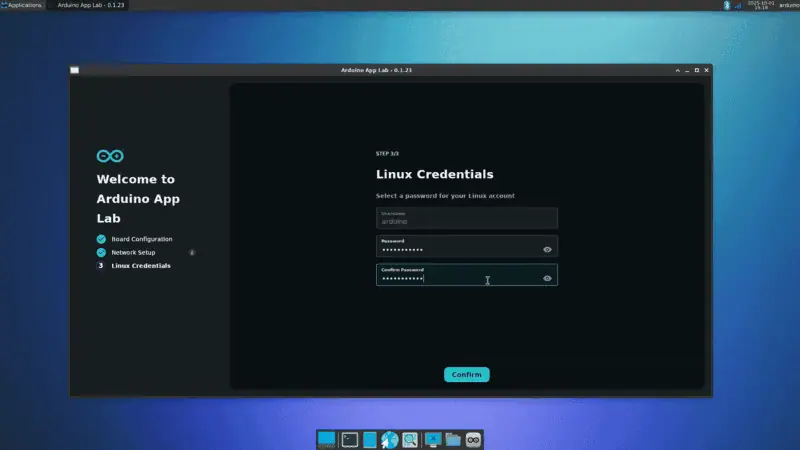Launch Arduino App Lab from the dock

click(x=473, y=439)
